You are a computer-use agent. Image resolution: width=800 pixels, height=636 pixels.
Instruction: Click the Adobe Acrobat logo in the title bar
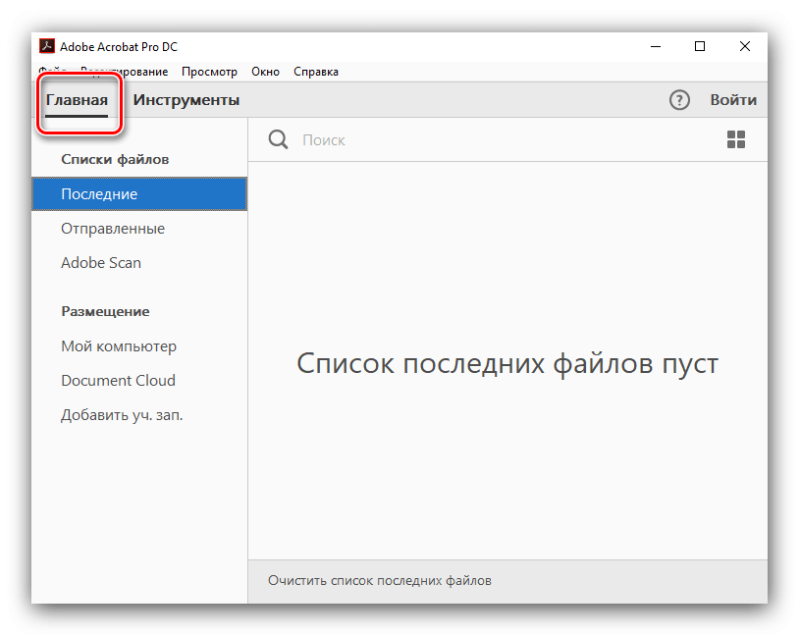point(47,46)
